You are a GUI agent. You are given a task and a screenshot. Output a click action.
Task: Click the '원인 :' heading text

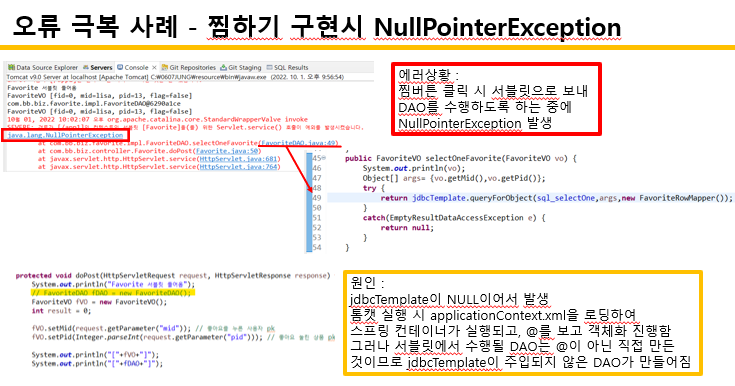coord(368,283)
